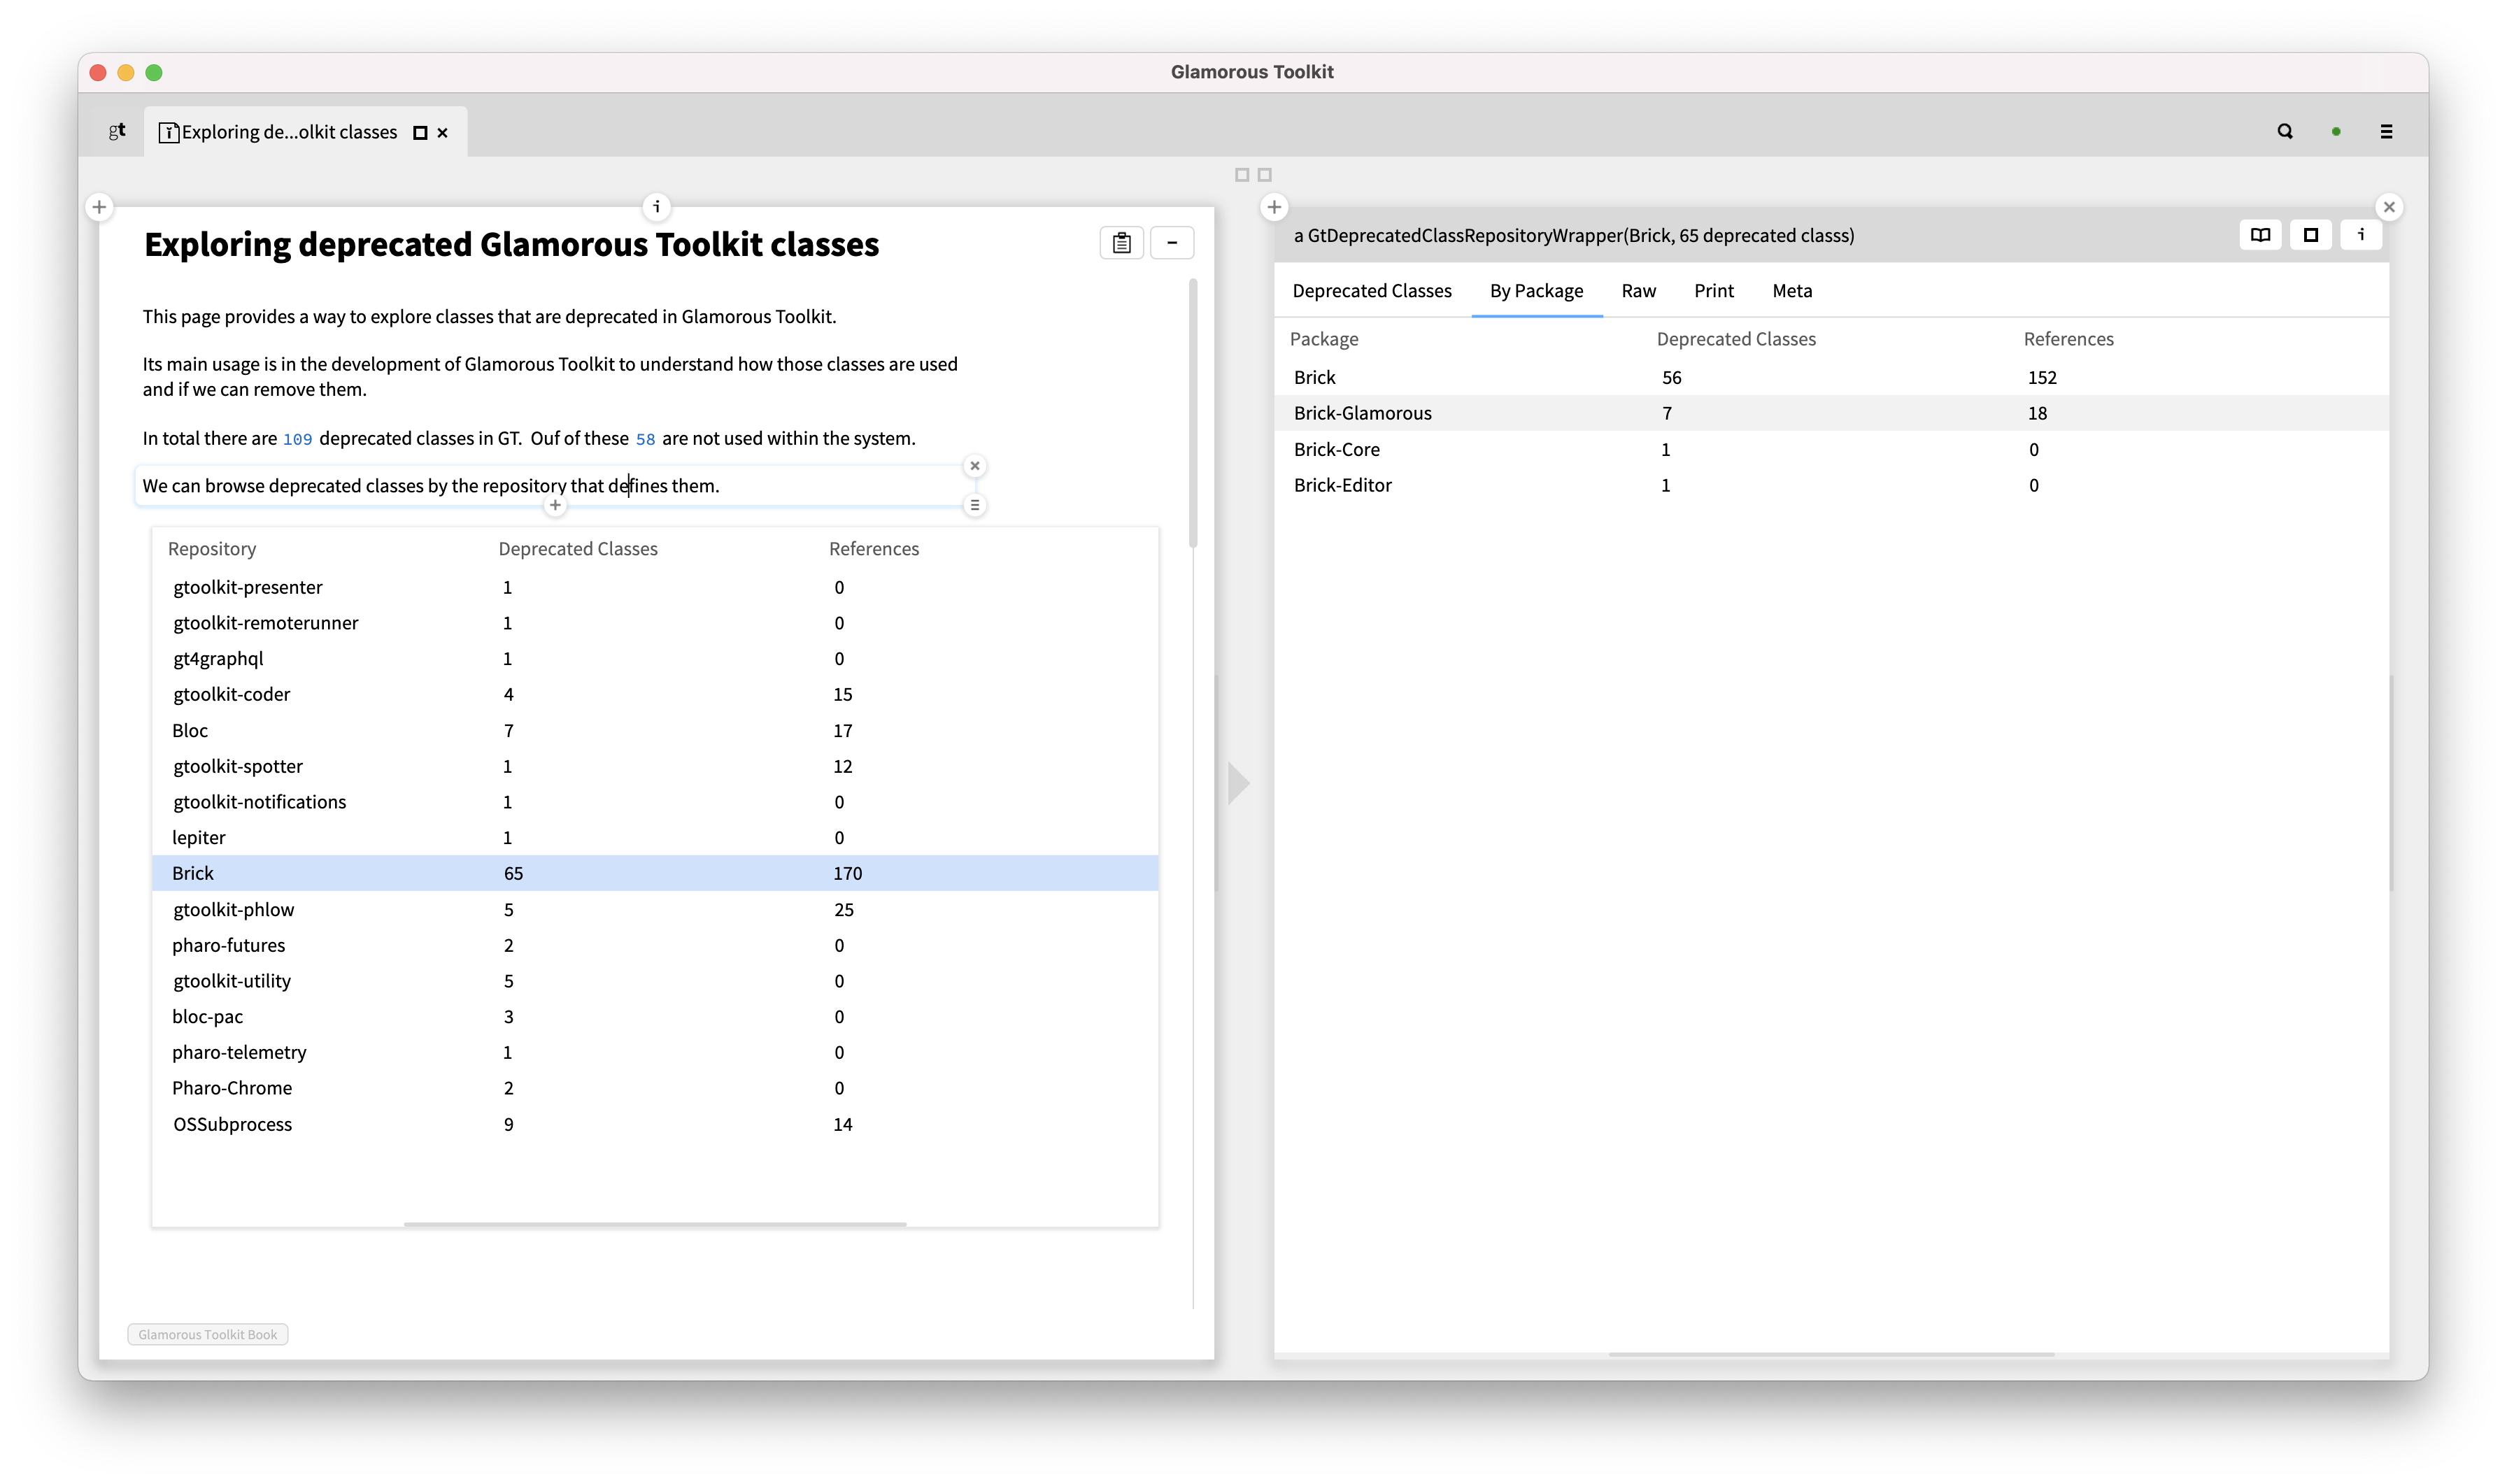The image size is (2507, 1484).
Task: Open the Raw tab
Action: pyautogui.click(x=1638, y=291)
